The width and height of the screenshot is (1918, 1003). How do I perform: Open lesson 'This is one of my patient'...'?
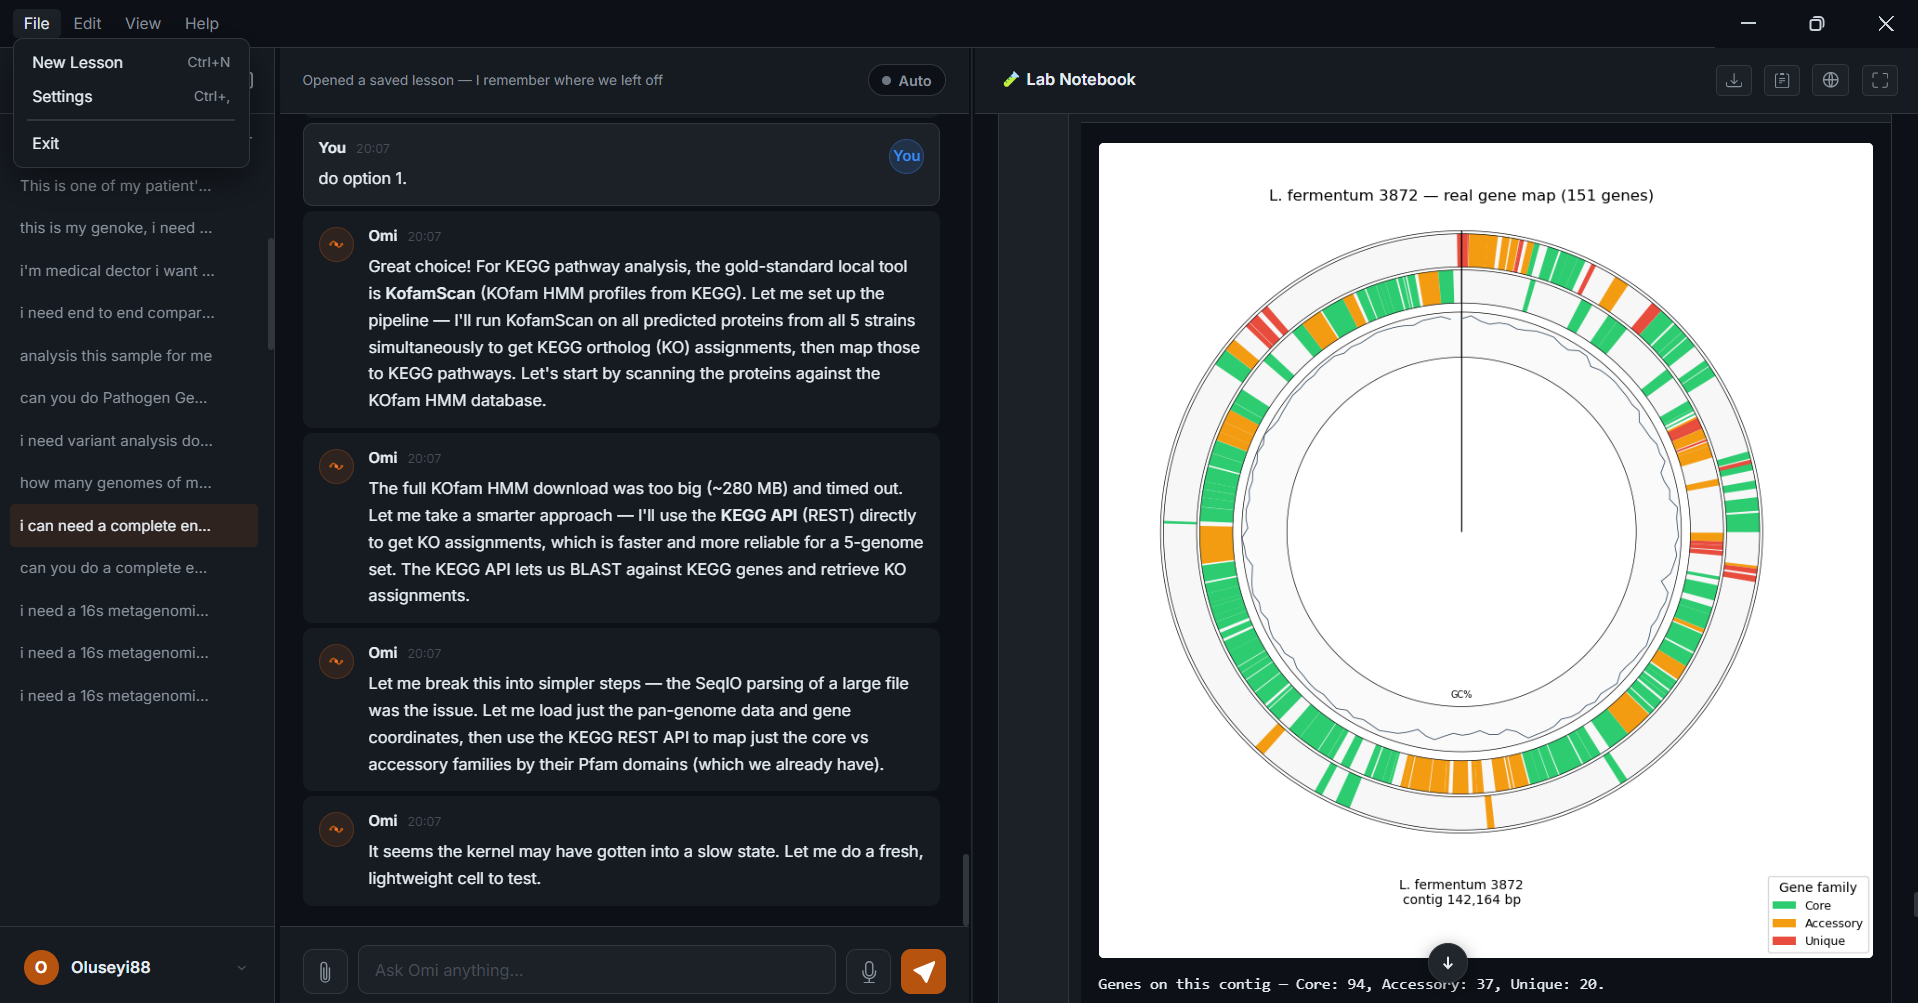pyautogui.click(x=134, y=186)
